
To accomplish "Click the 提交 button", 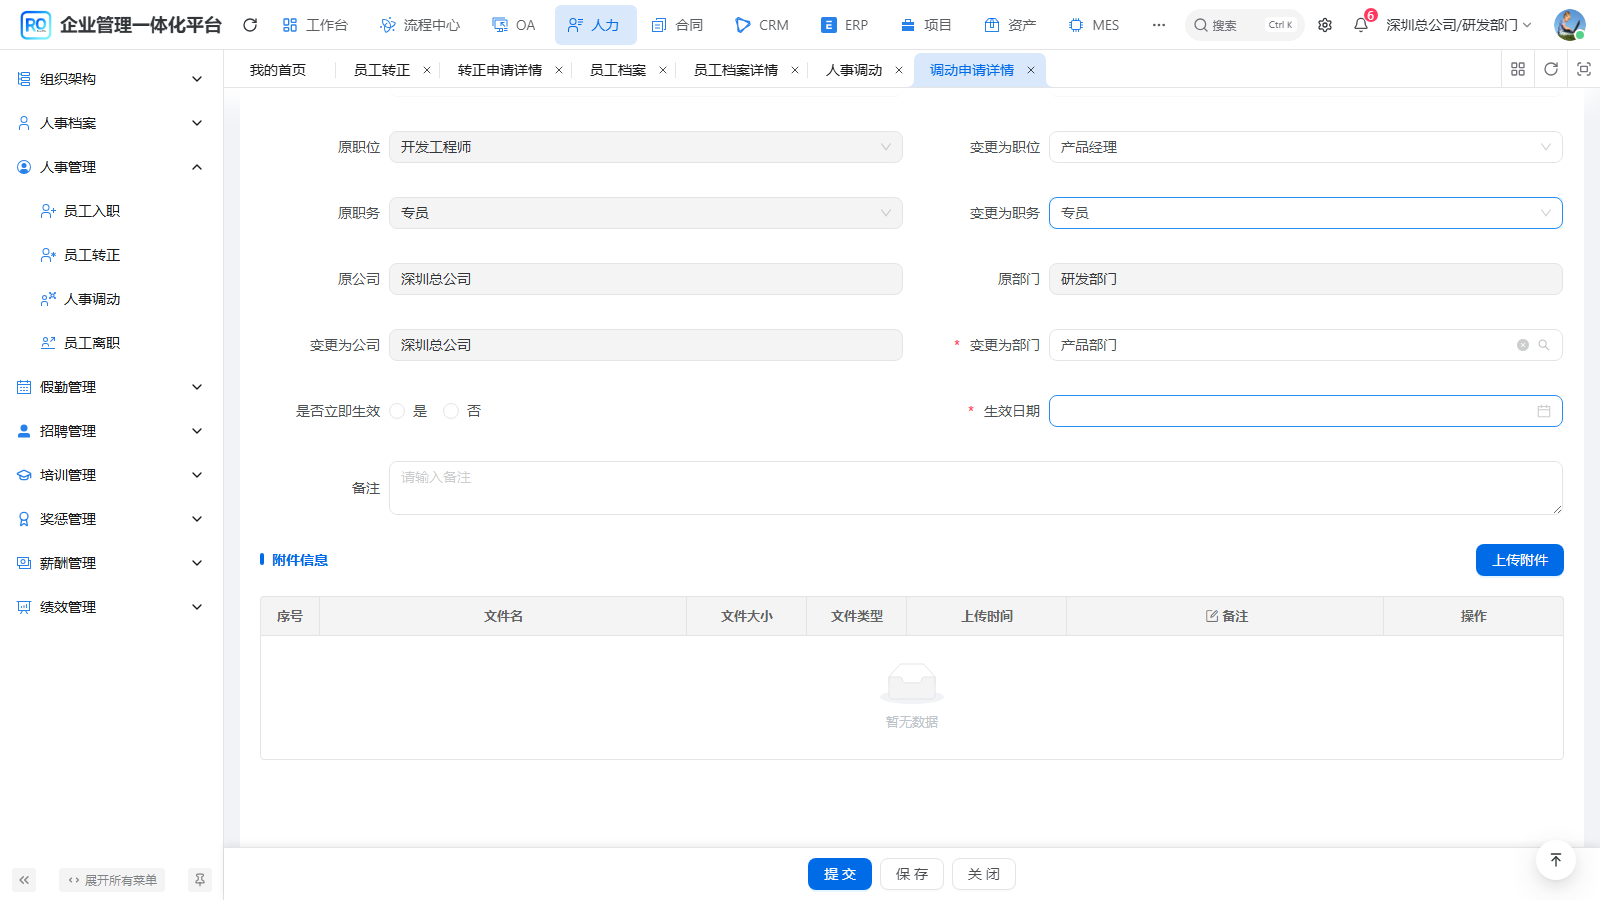I will coord(840,874).
